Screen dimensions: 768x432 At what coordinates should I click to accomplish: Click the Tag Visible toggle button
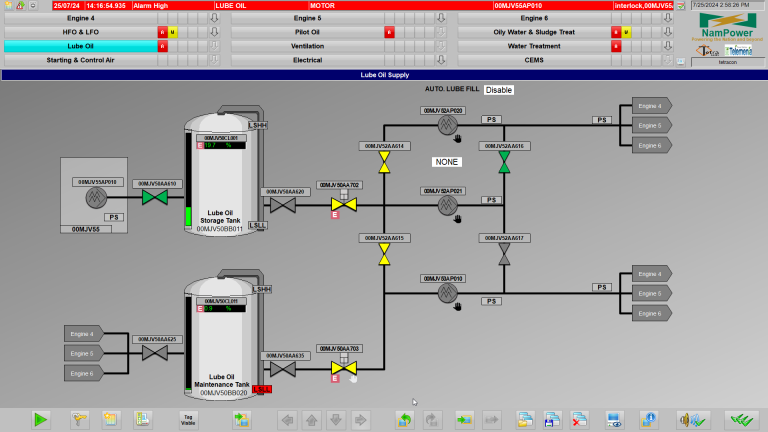pyautogui.click(x=187, y=419)
